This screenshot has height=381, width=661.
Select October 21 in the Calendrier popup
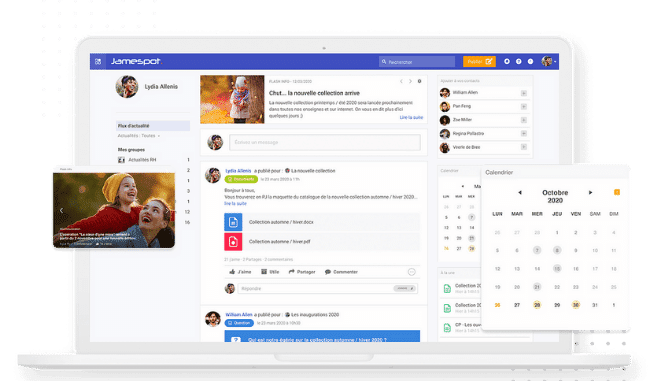click(537, 287)
